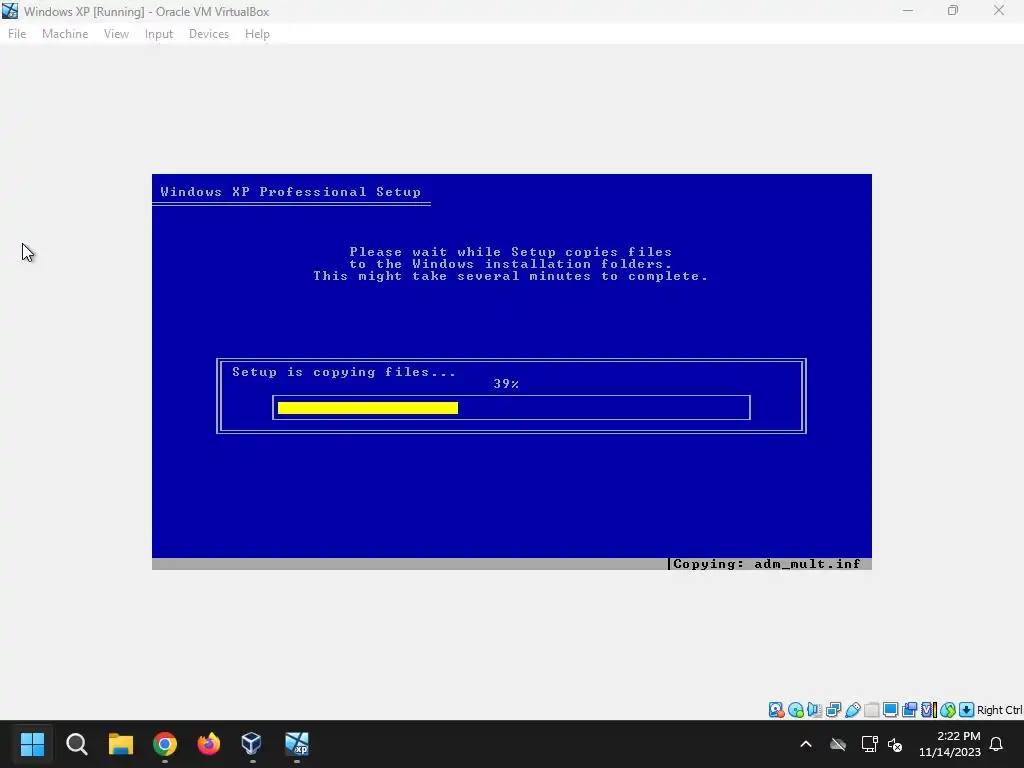Click the 'Please wait while Setup copies files' line
The width and height of the screenshot is (1024, 768).
tap(511, 252)
